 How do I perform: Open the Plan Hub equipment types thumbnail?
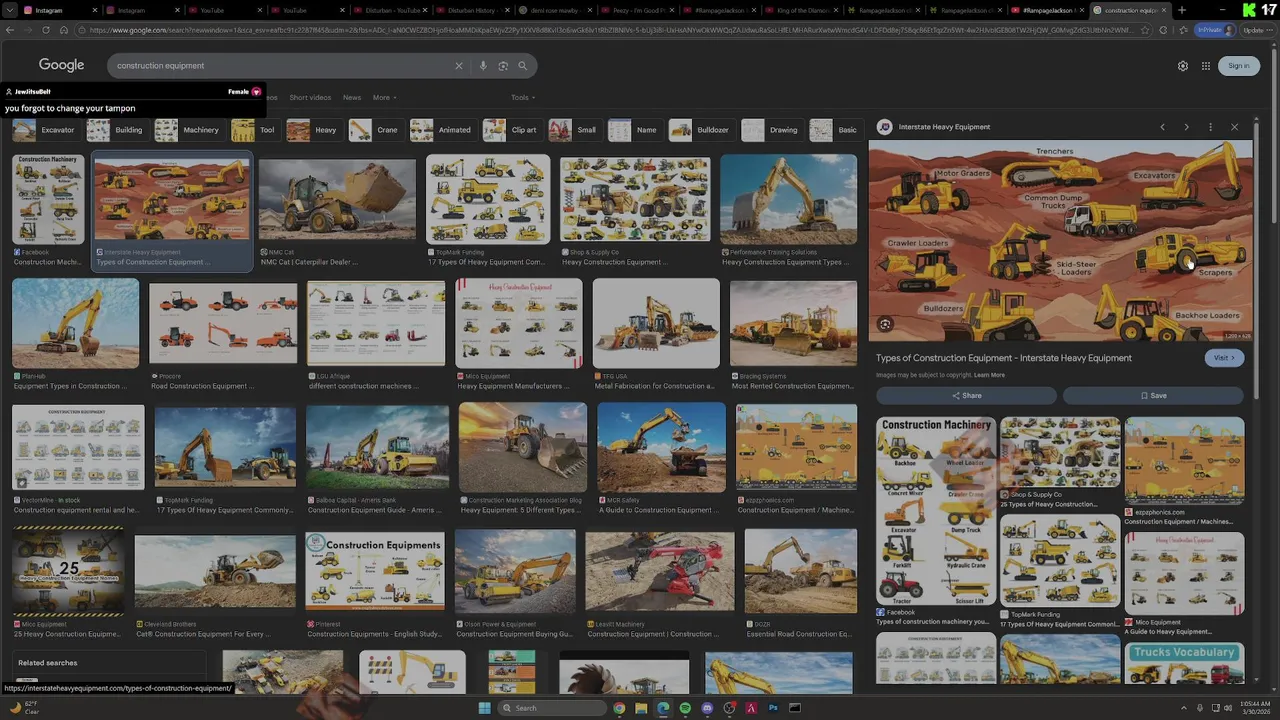75,324
